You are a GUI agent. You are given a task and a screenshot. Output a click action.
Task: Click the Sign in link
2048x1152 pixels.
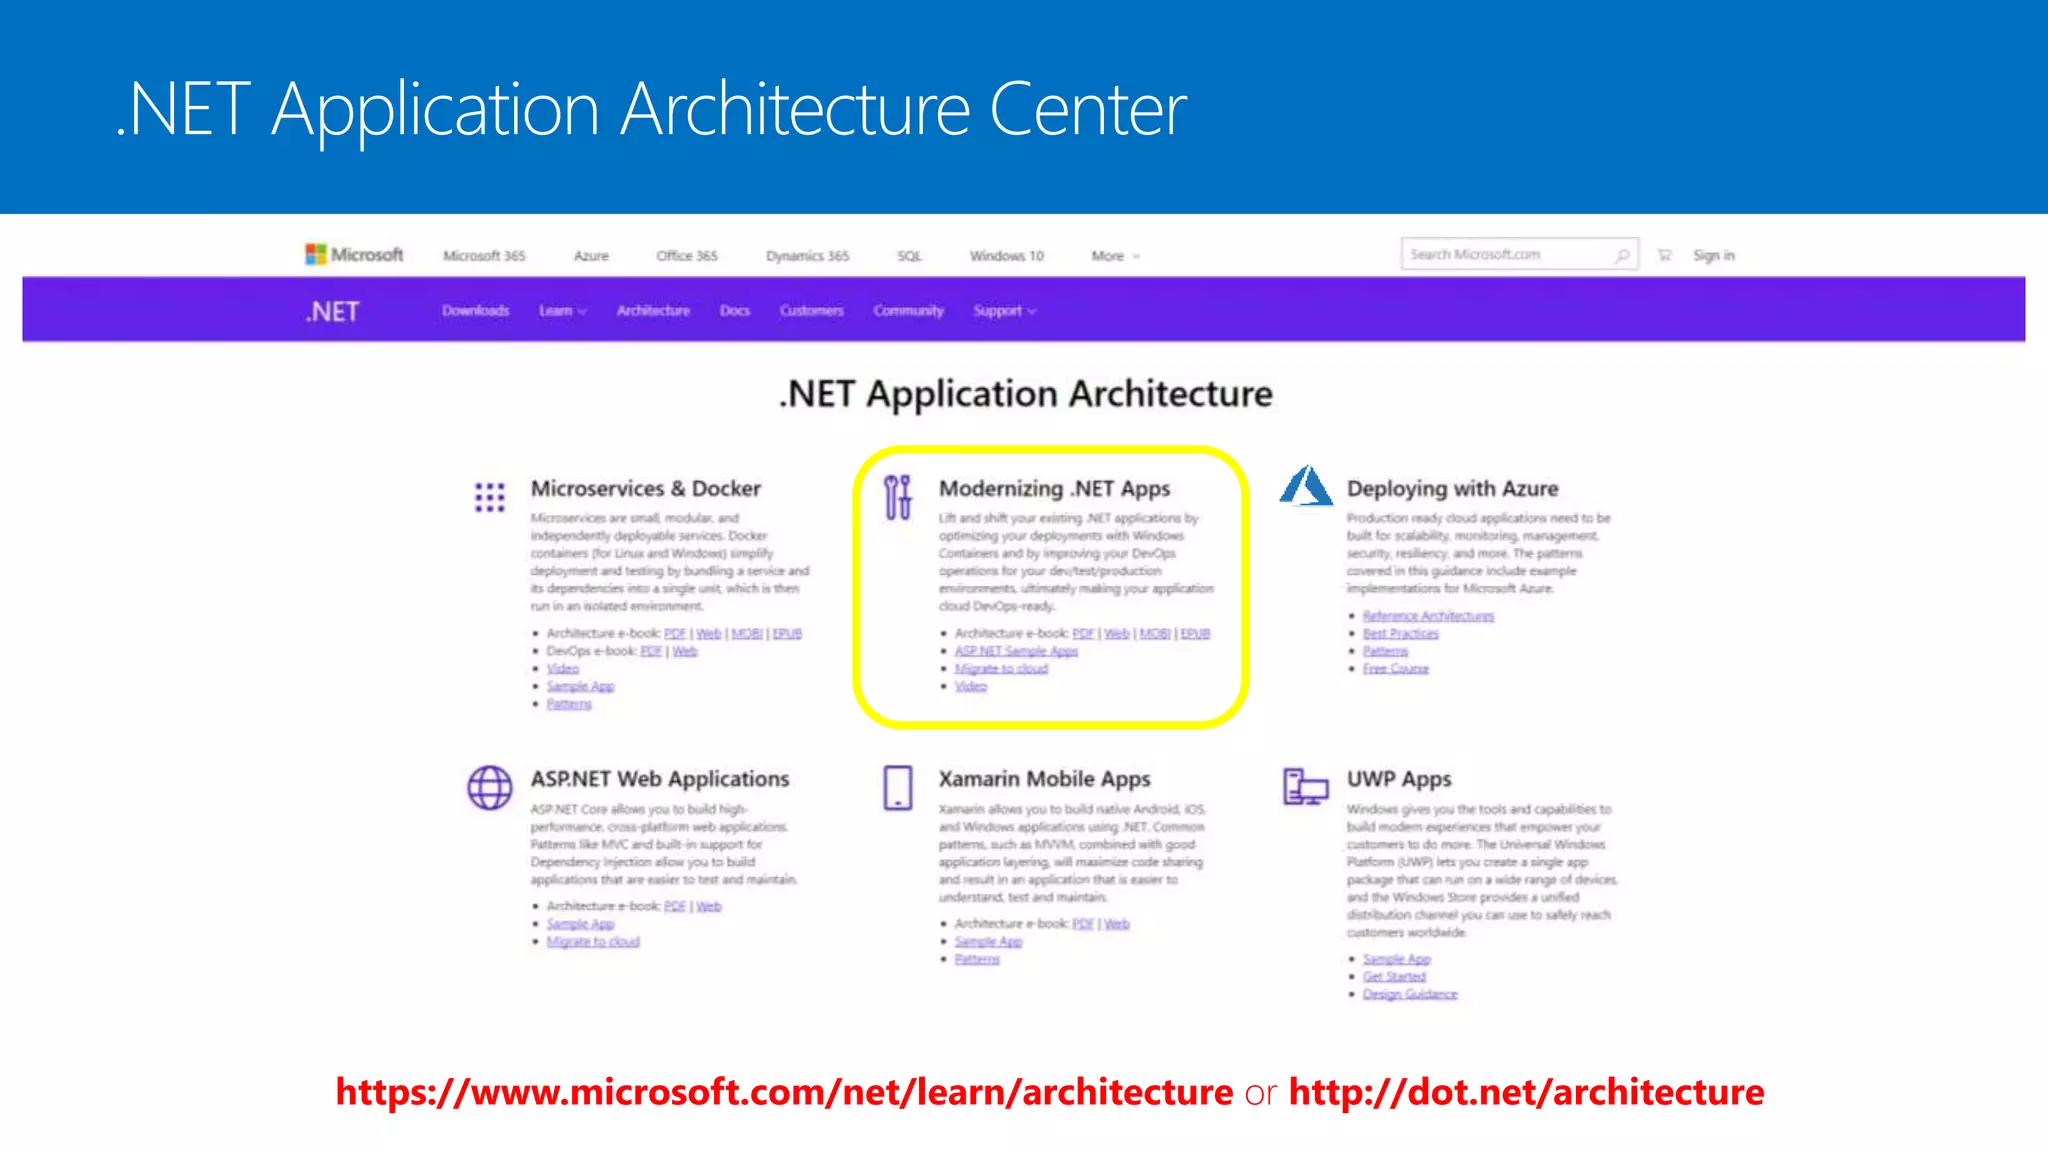point(1714,256)
